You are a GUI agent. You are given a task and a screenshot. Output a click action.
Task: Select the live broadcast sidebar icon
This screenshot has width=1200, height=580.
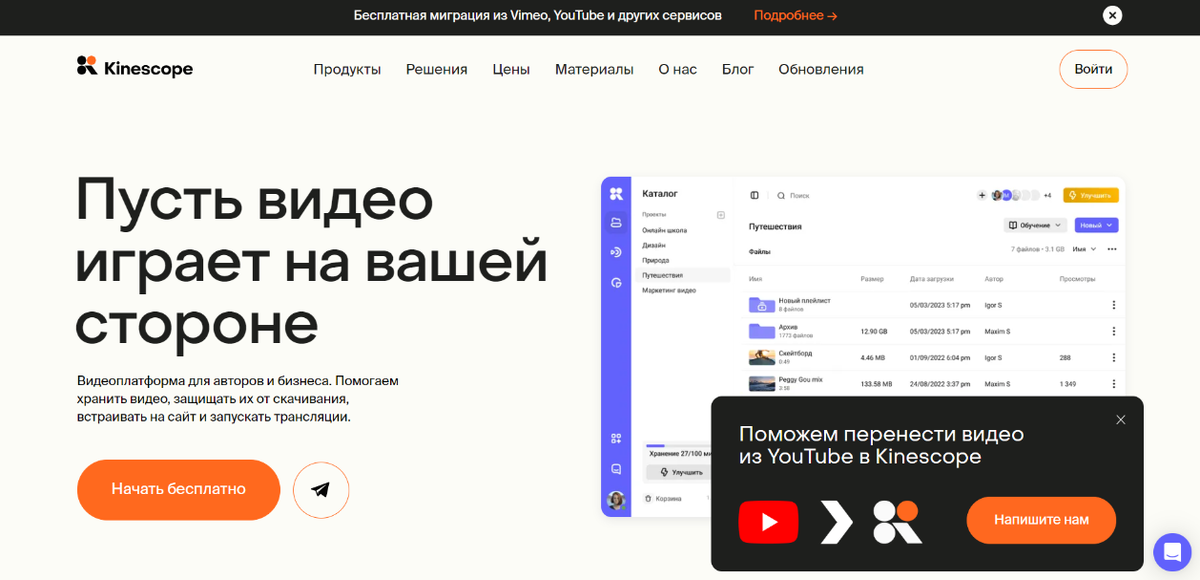tap(616, 252)
